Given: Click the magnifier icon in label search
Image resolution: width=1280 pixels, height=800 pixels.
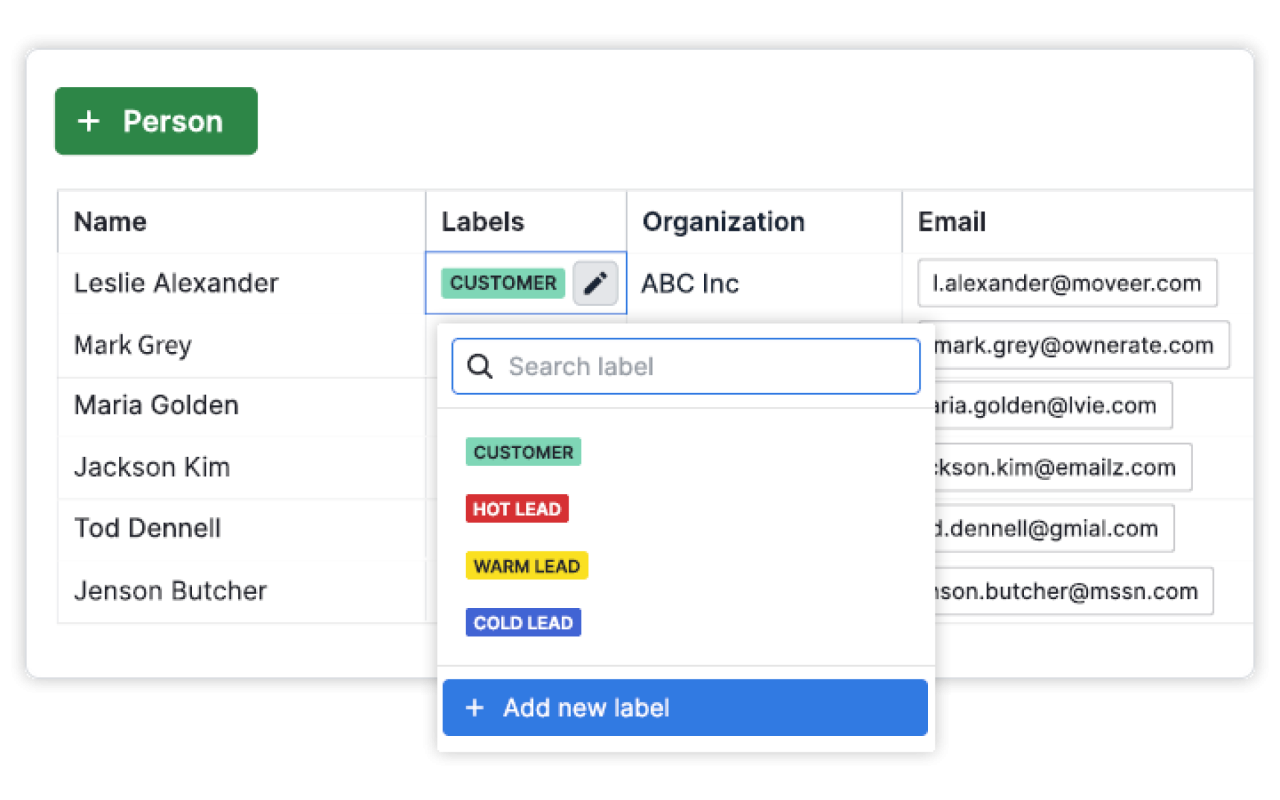Looking at the screenshot, I should [x=480, y=367].
